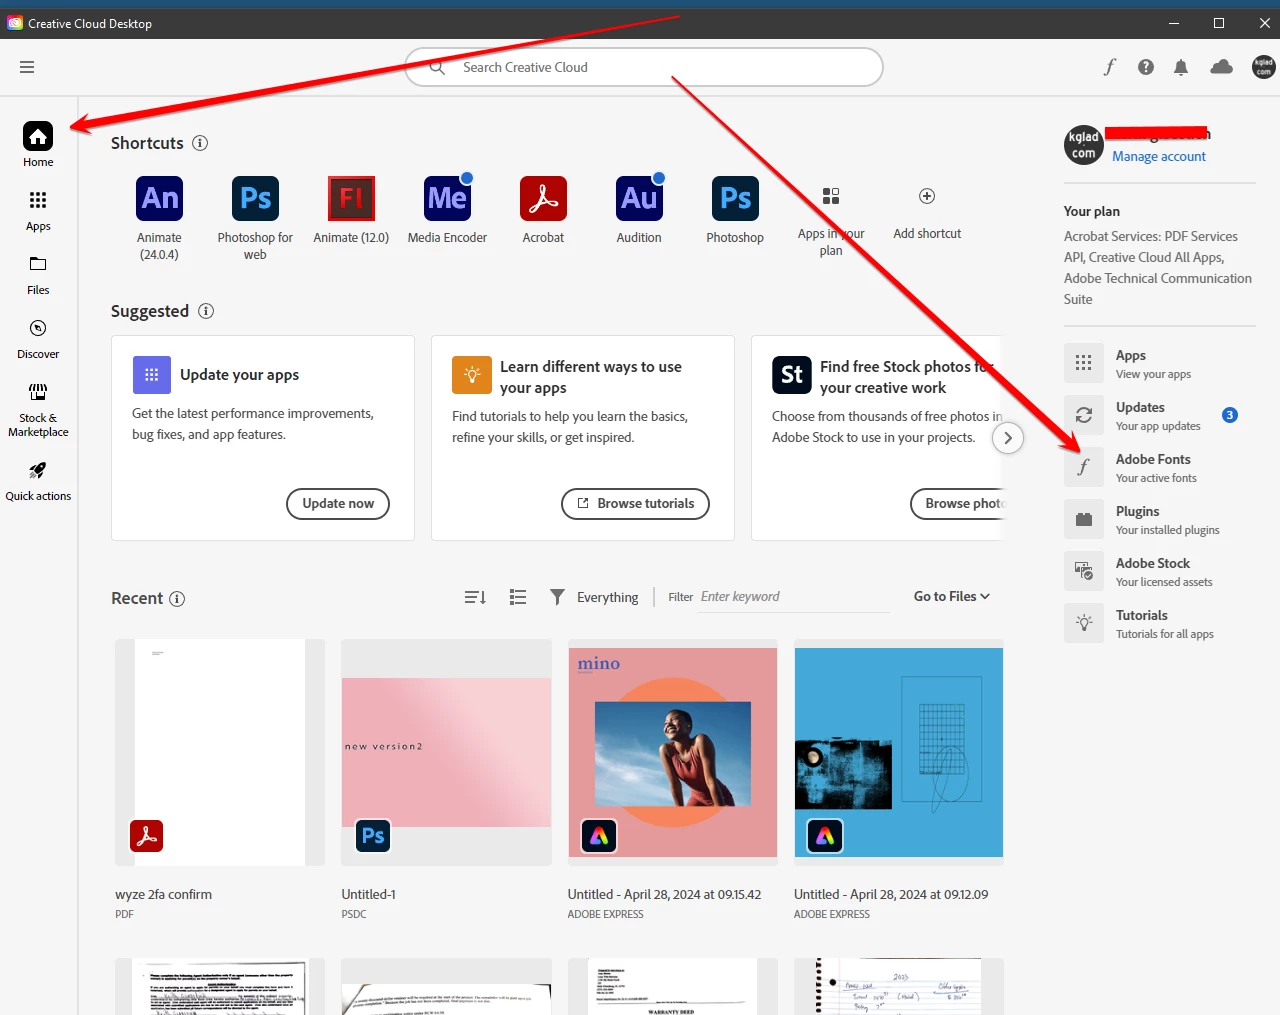
Task: Open the Everything filter
Action: click(x=594, y=597)
